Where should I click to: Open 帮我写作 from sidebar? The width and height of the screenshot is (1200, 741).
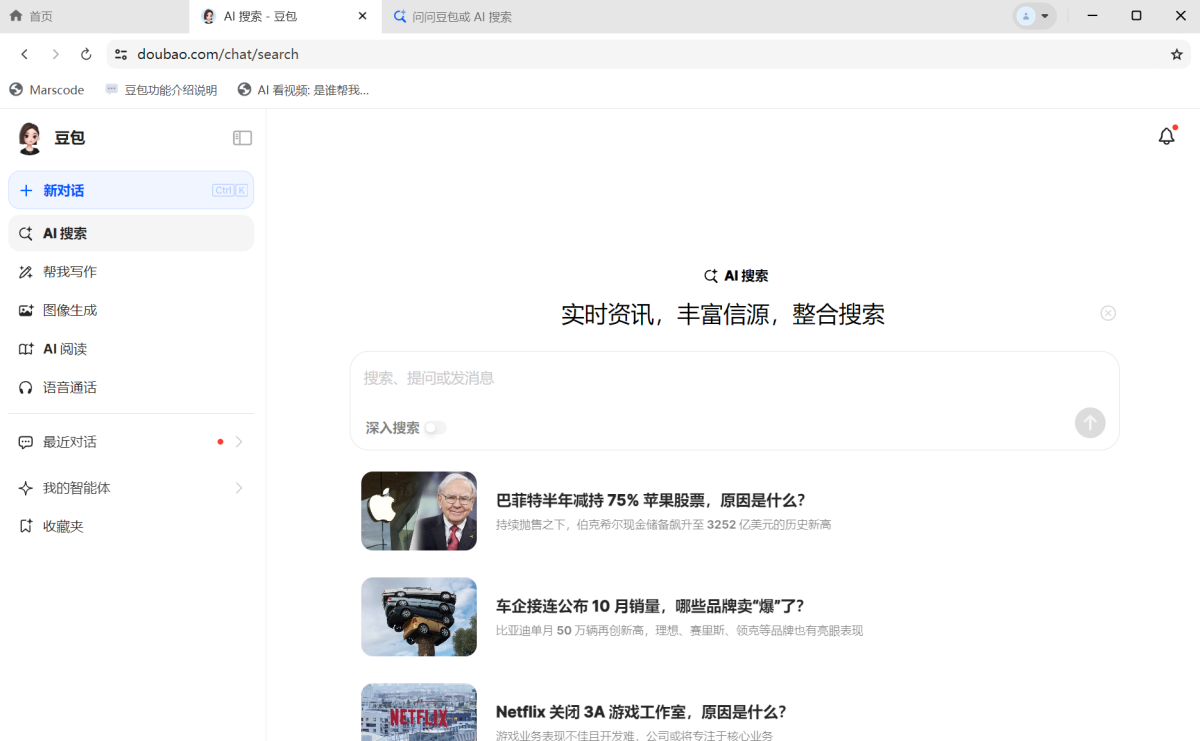70,272
